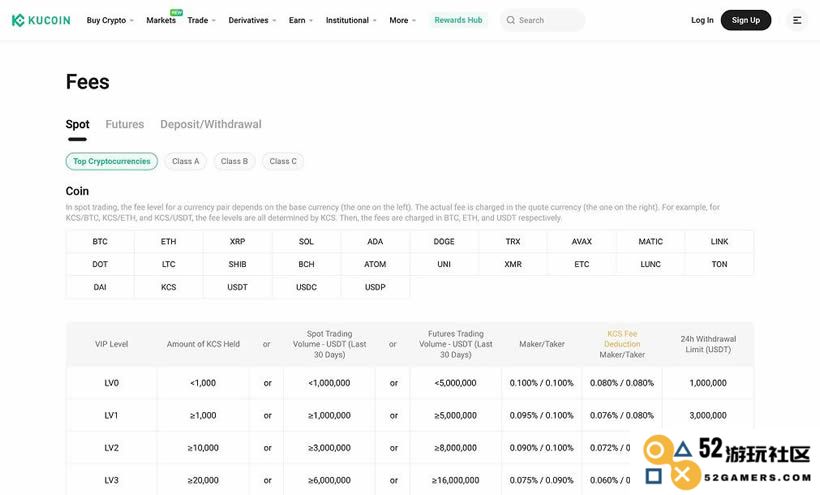
Task: Click the USDP coin cell
Action: (x=375, y=287)
